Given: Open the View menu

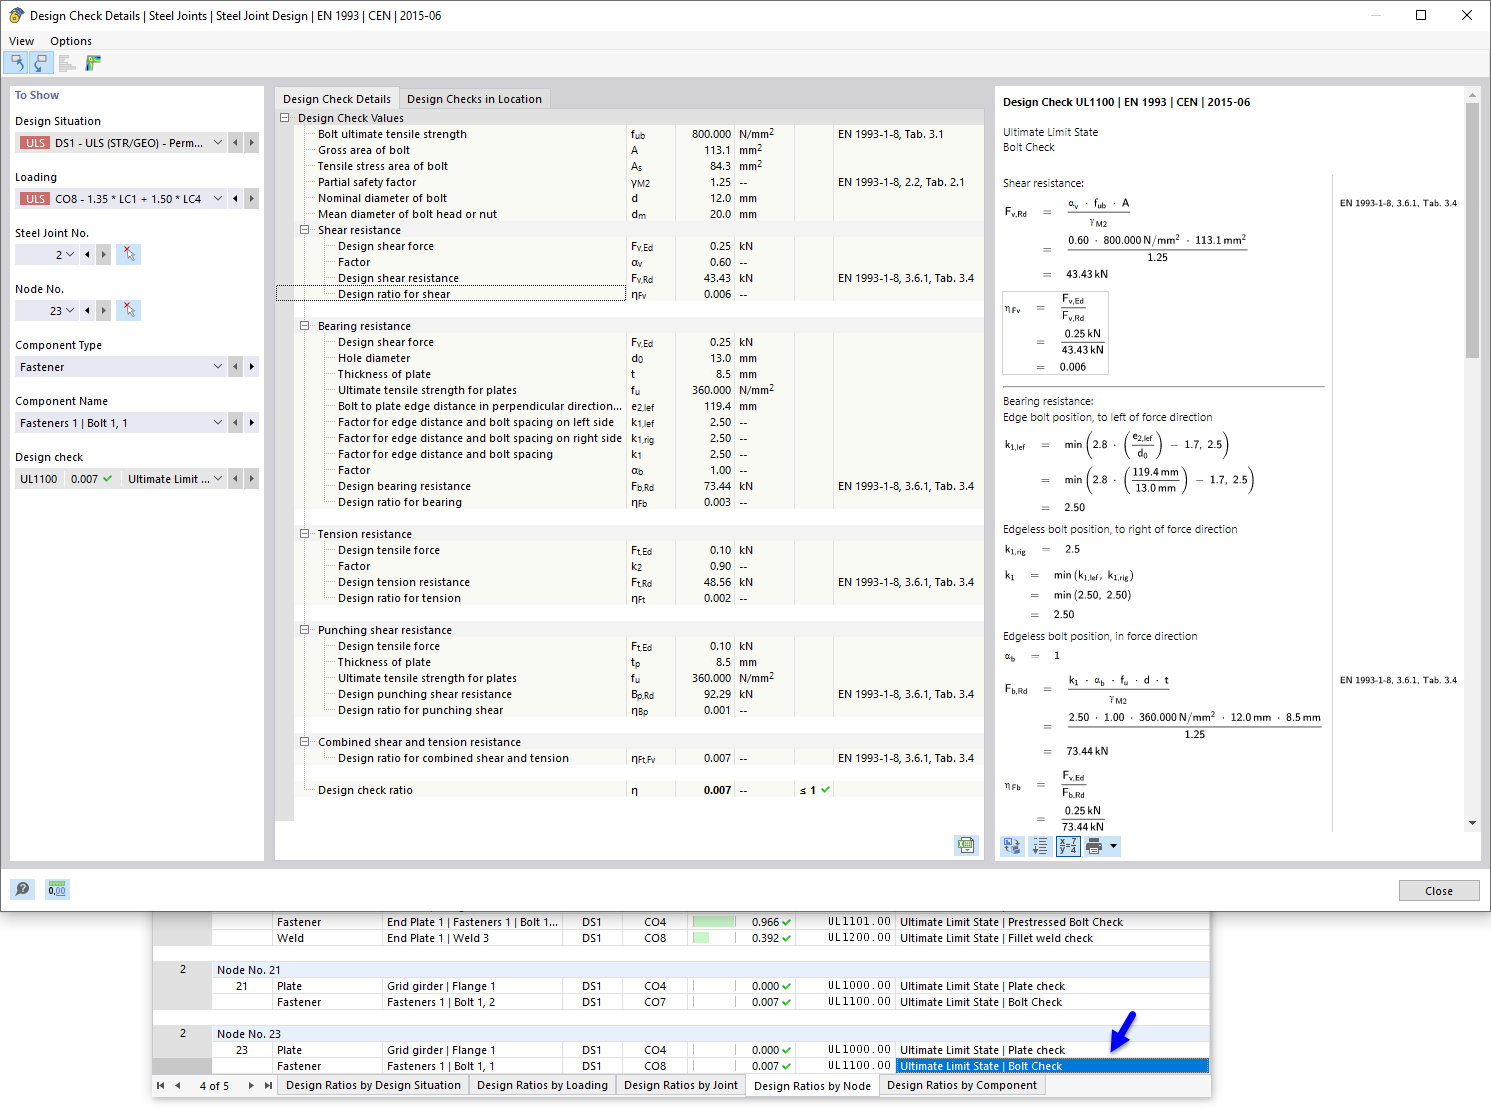Looking at the screenshot, I should pos(21,41).
